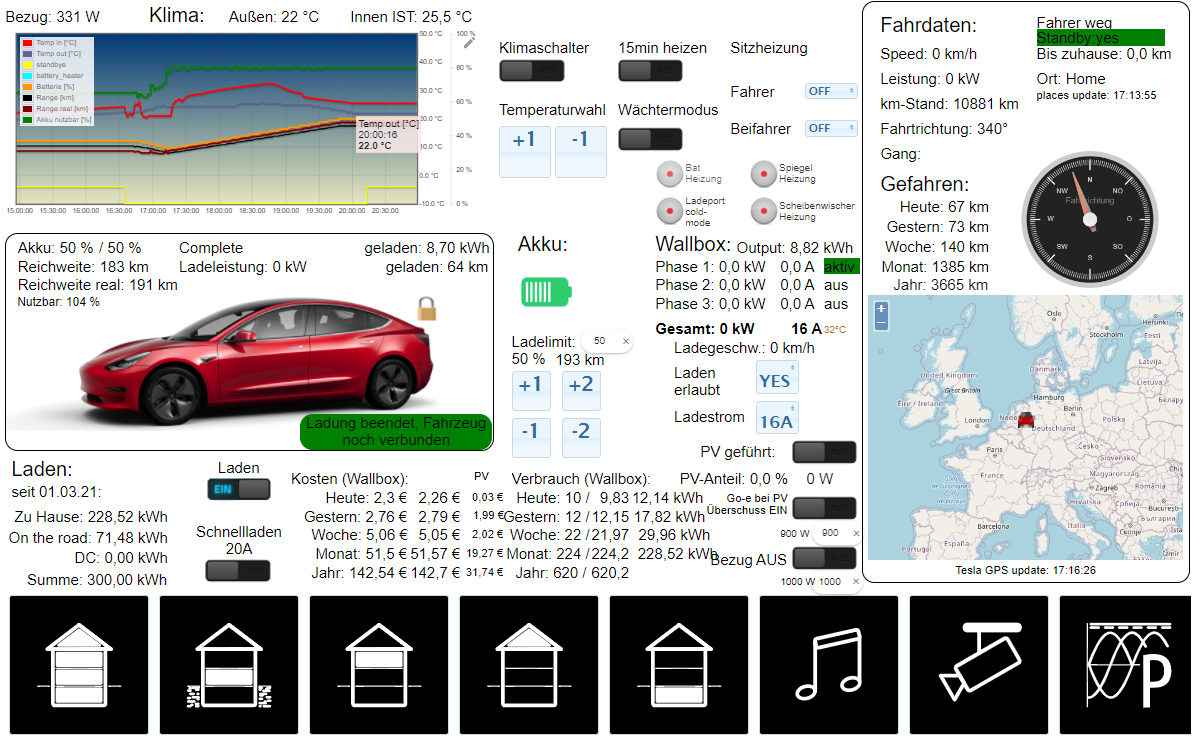Toggle the Bat Heizung round indicator

click(669, 174)
